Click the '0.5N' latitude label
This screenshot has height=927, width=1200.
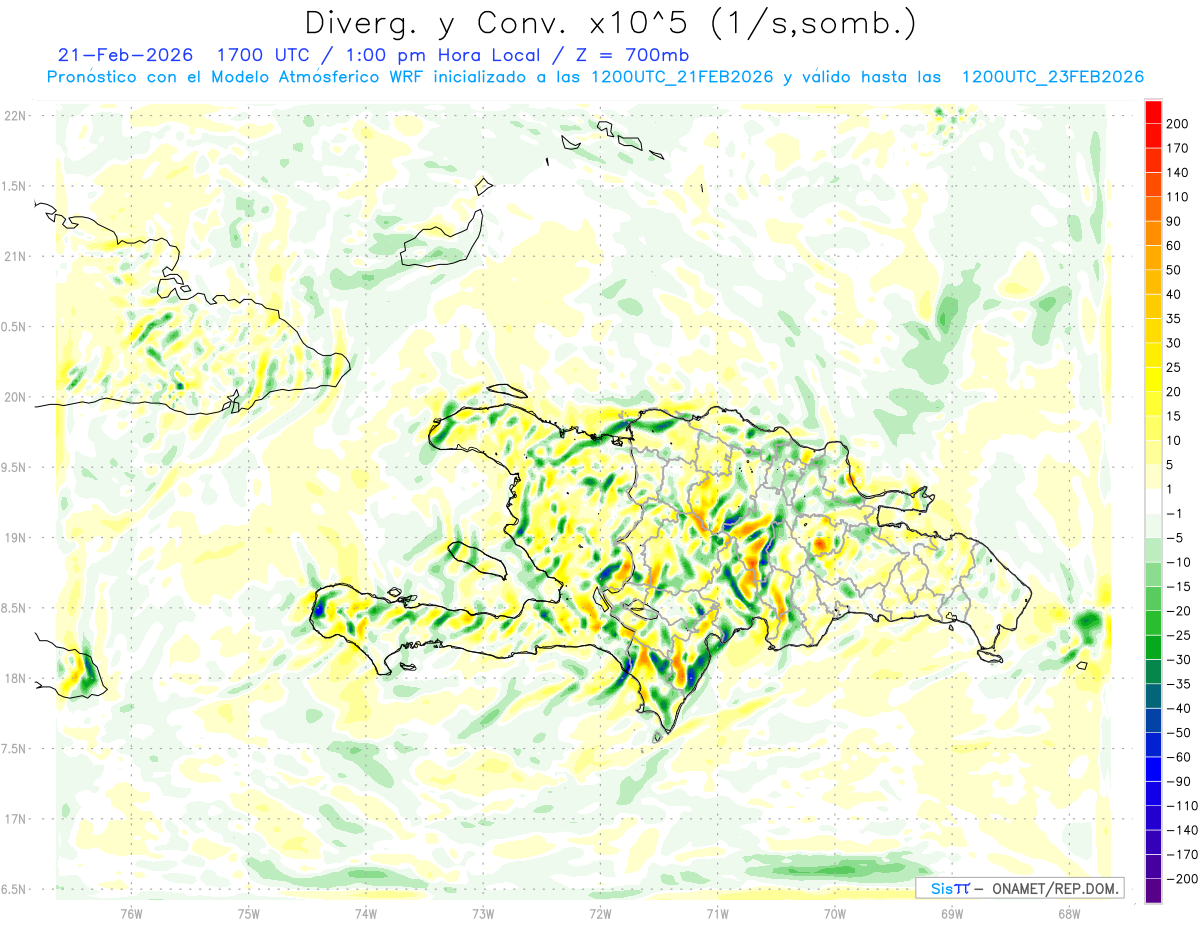point(15,327)
